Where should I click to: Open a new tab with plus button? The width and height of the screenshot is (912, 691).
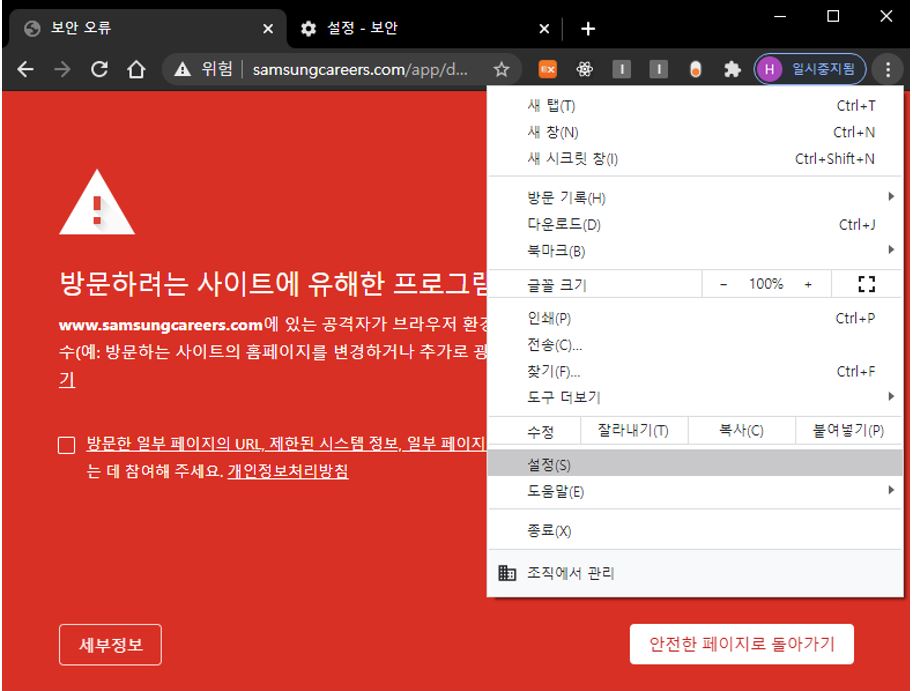pos(588,29)
